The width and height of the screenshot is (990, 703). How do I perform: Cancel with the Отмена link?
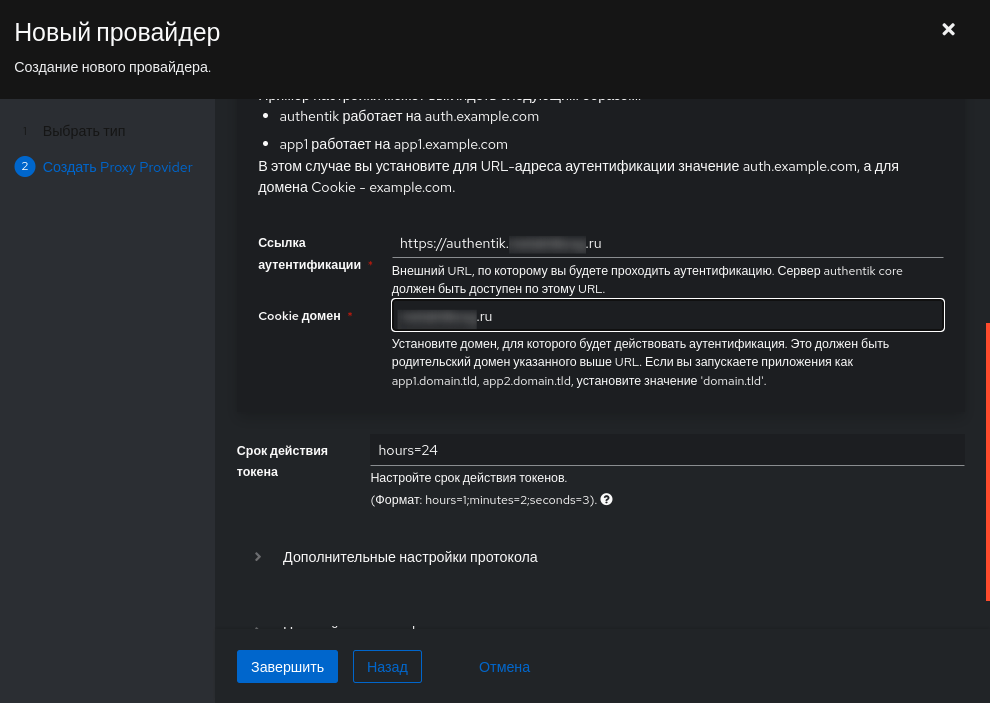[504, 667]
